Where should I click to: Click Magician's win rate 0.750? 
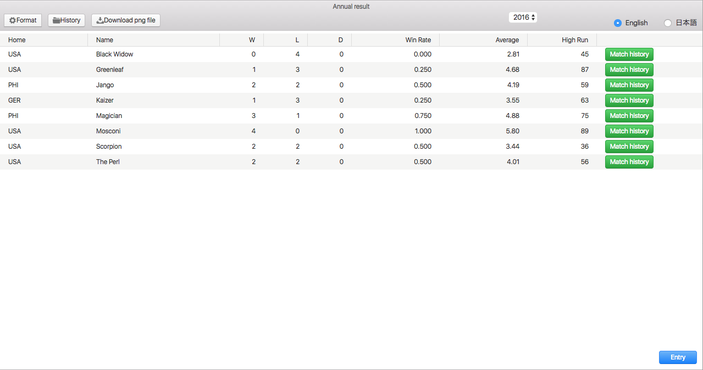coord(423,116)
